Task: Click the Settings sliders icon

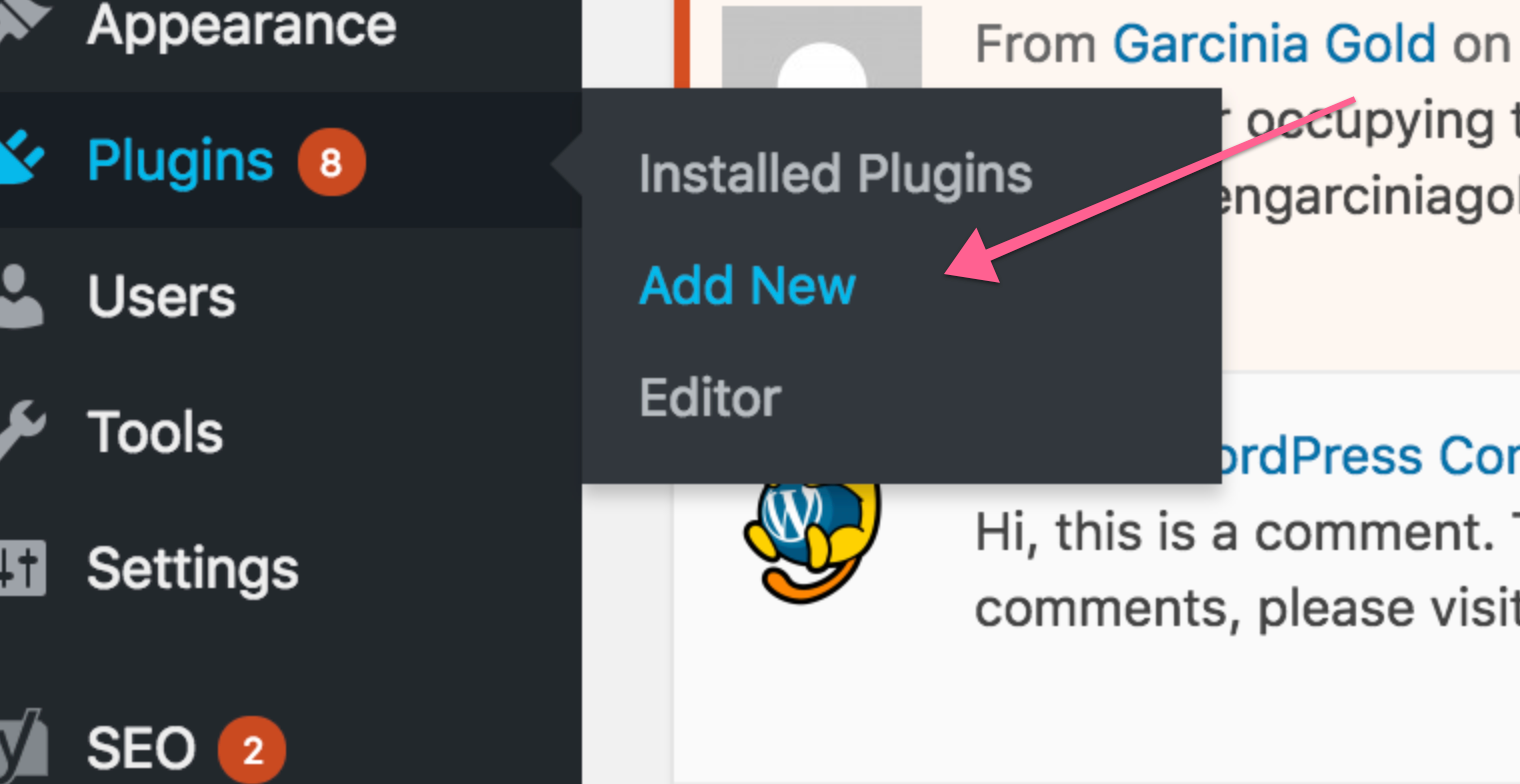Action: click(22, 568)
